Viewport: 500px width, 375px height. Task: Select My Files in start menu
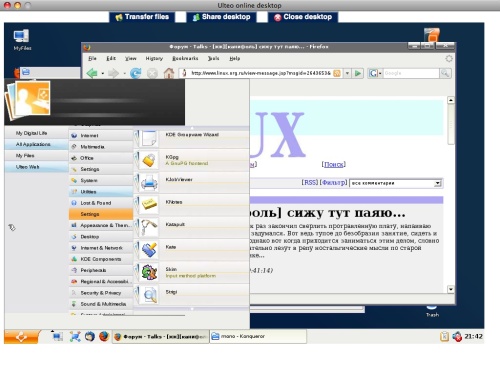pos(36,156)
